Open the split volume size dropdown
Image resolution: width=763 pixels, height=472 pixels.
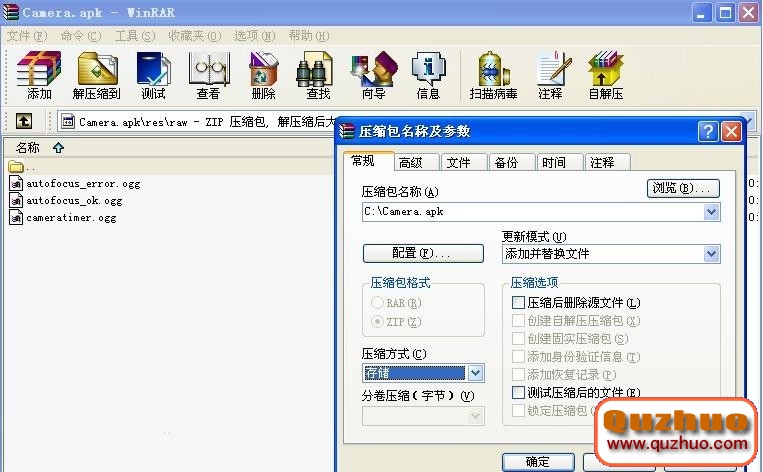tap(475, 416)
